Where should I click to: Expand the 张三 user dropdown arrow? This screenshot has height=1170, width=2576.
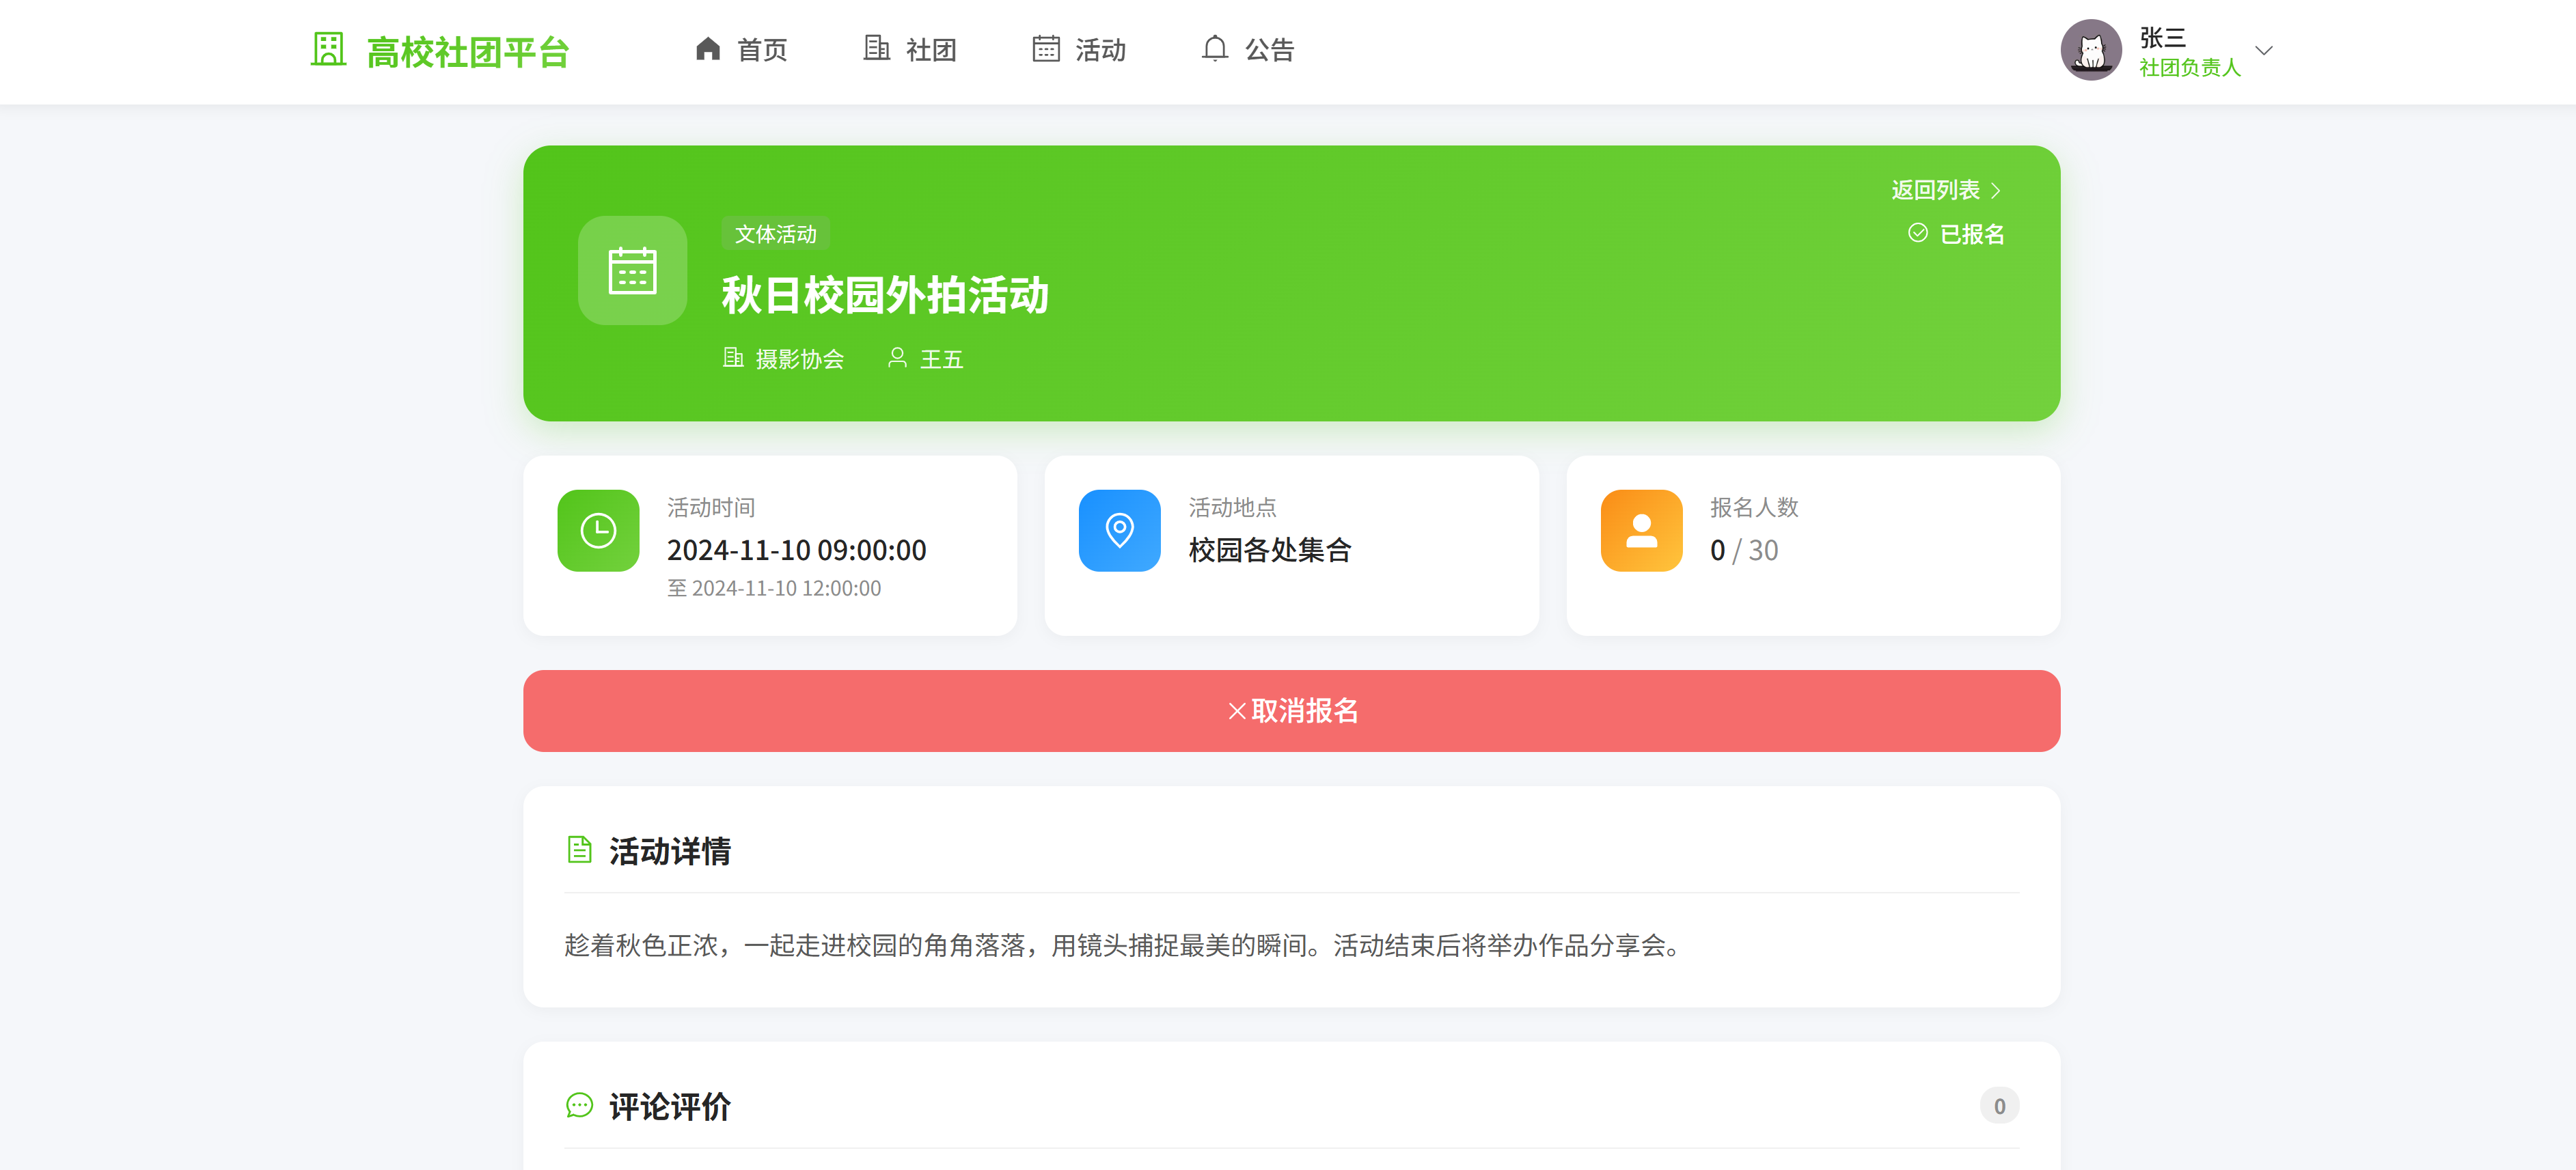click(2264, 50)
